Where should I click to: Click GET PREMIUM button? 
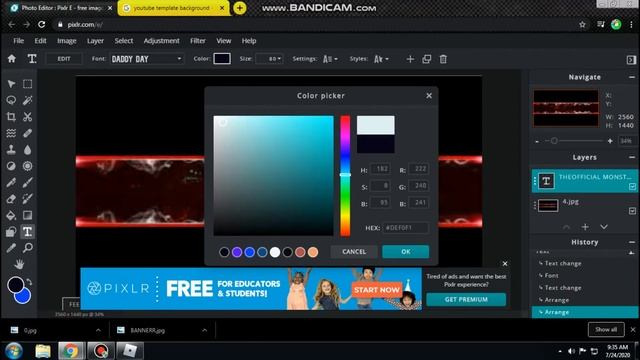click(x=466, y=300)
